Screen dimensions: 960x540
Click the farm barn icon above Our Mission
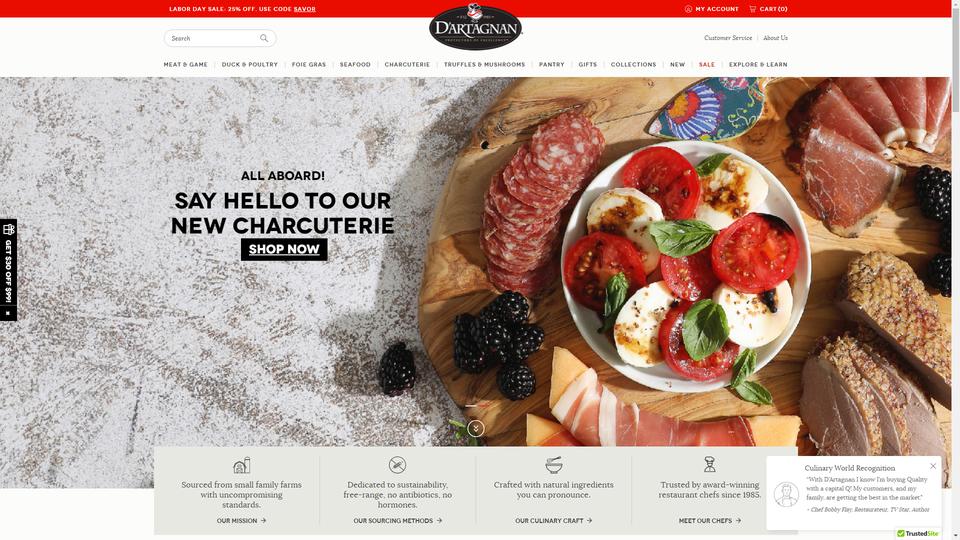[x=241, y=465]
